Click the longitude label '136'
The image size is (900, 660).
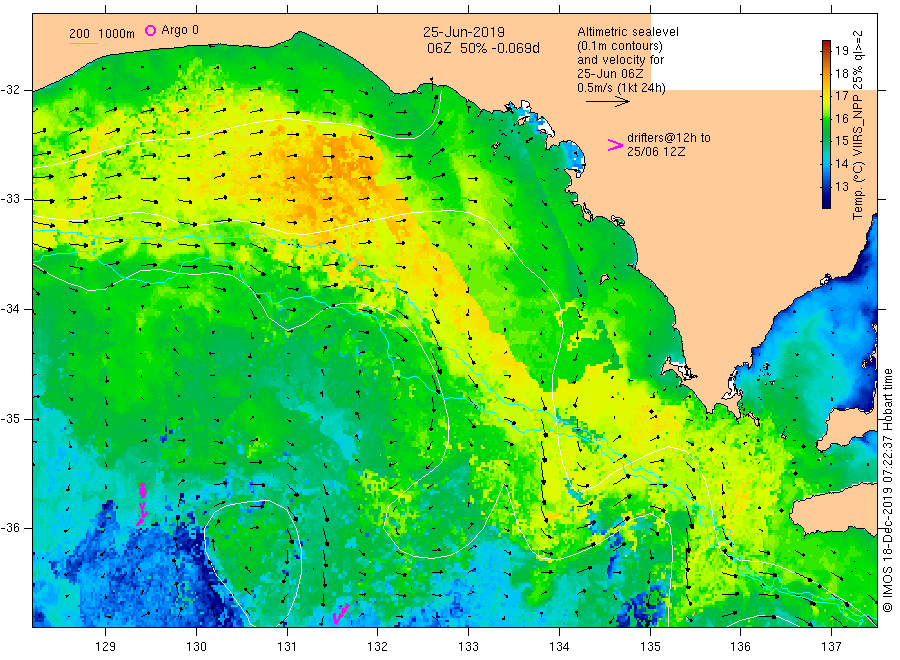740,647
